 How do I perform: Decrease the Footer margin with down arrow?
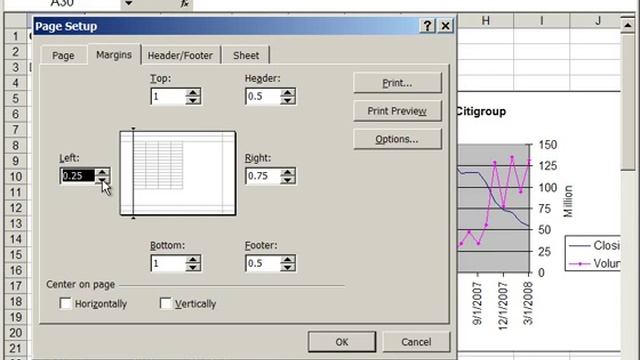coord(287,267)
